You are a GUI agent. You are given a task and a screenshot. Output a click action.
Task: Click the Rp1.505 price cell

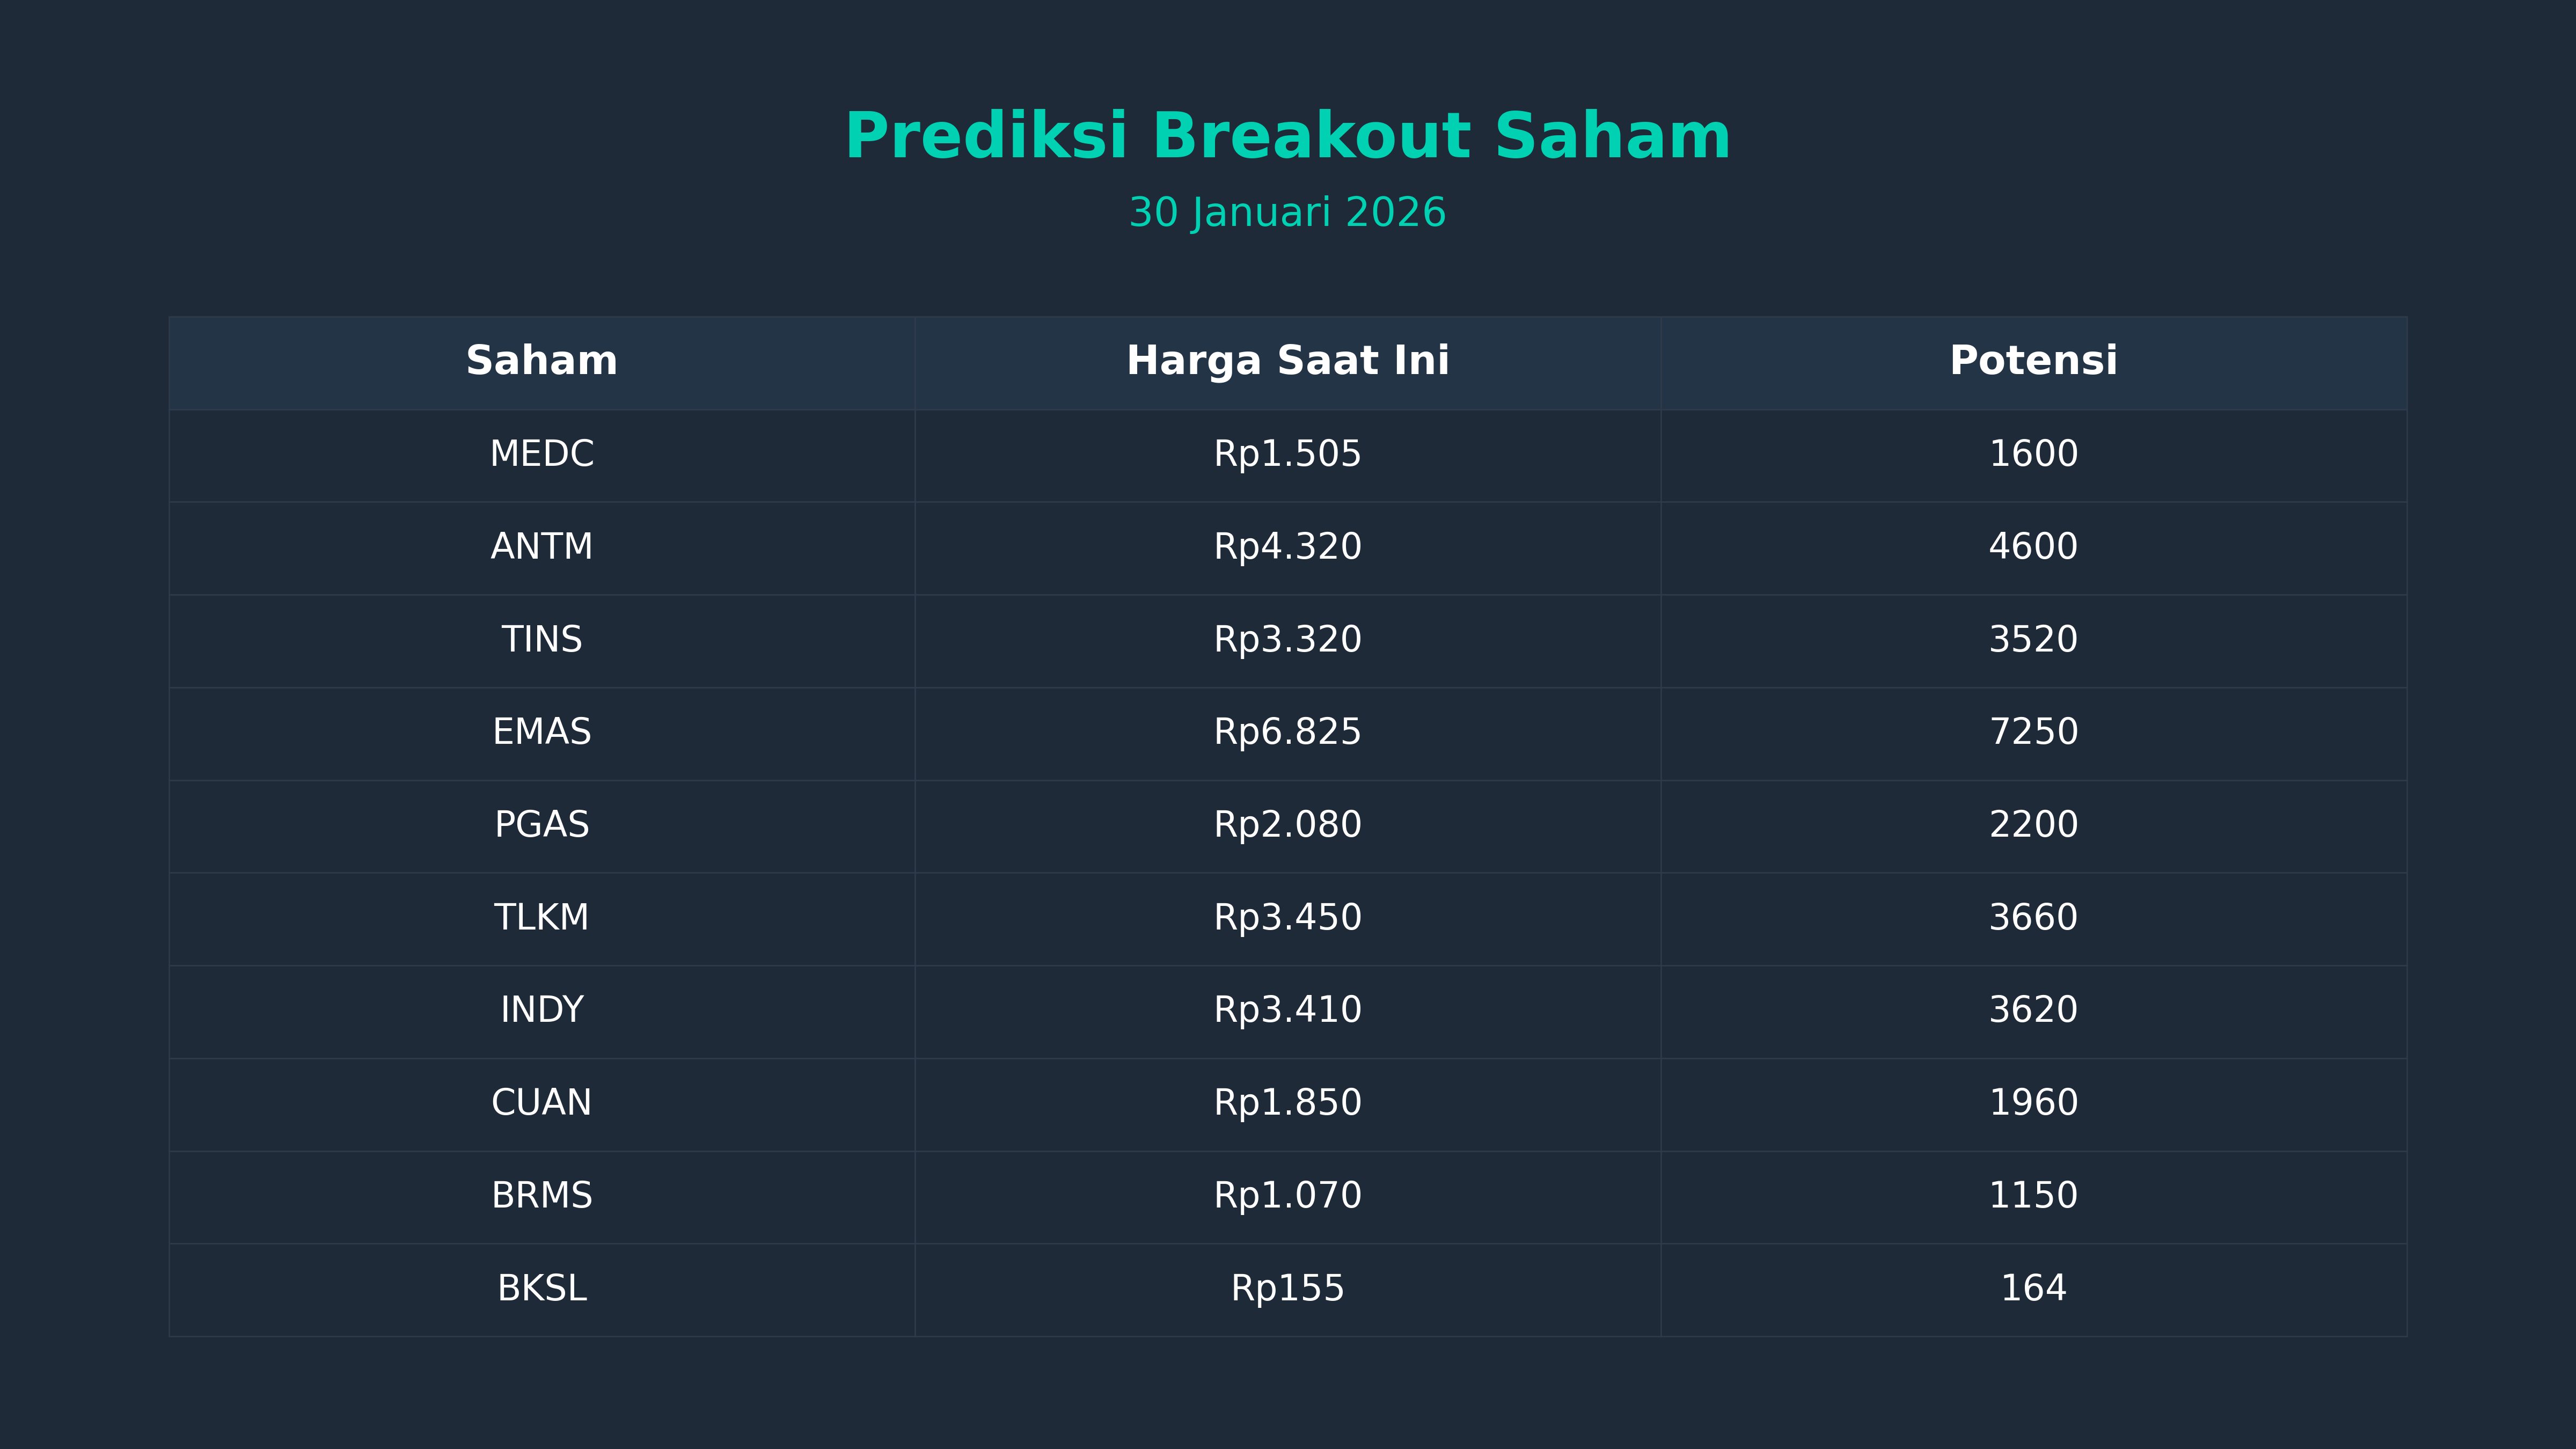1287,454
